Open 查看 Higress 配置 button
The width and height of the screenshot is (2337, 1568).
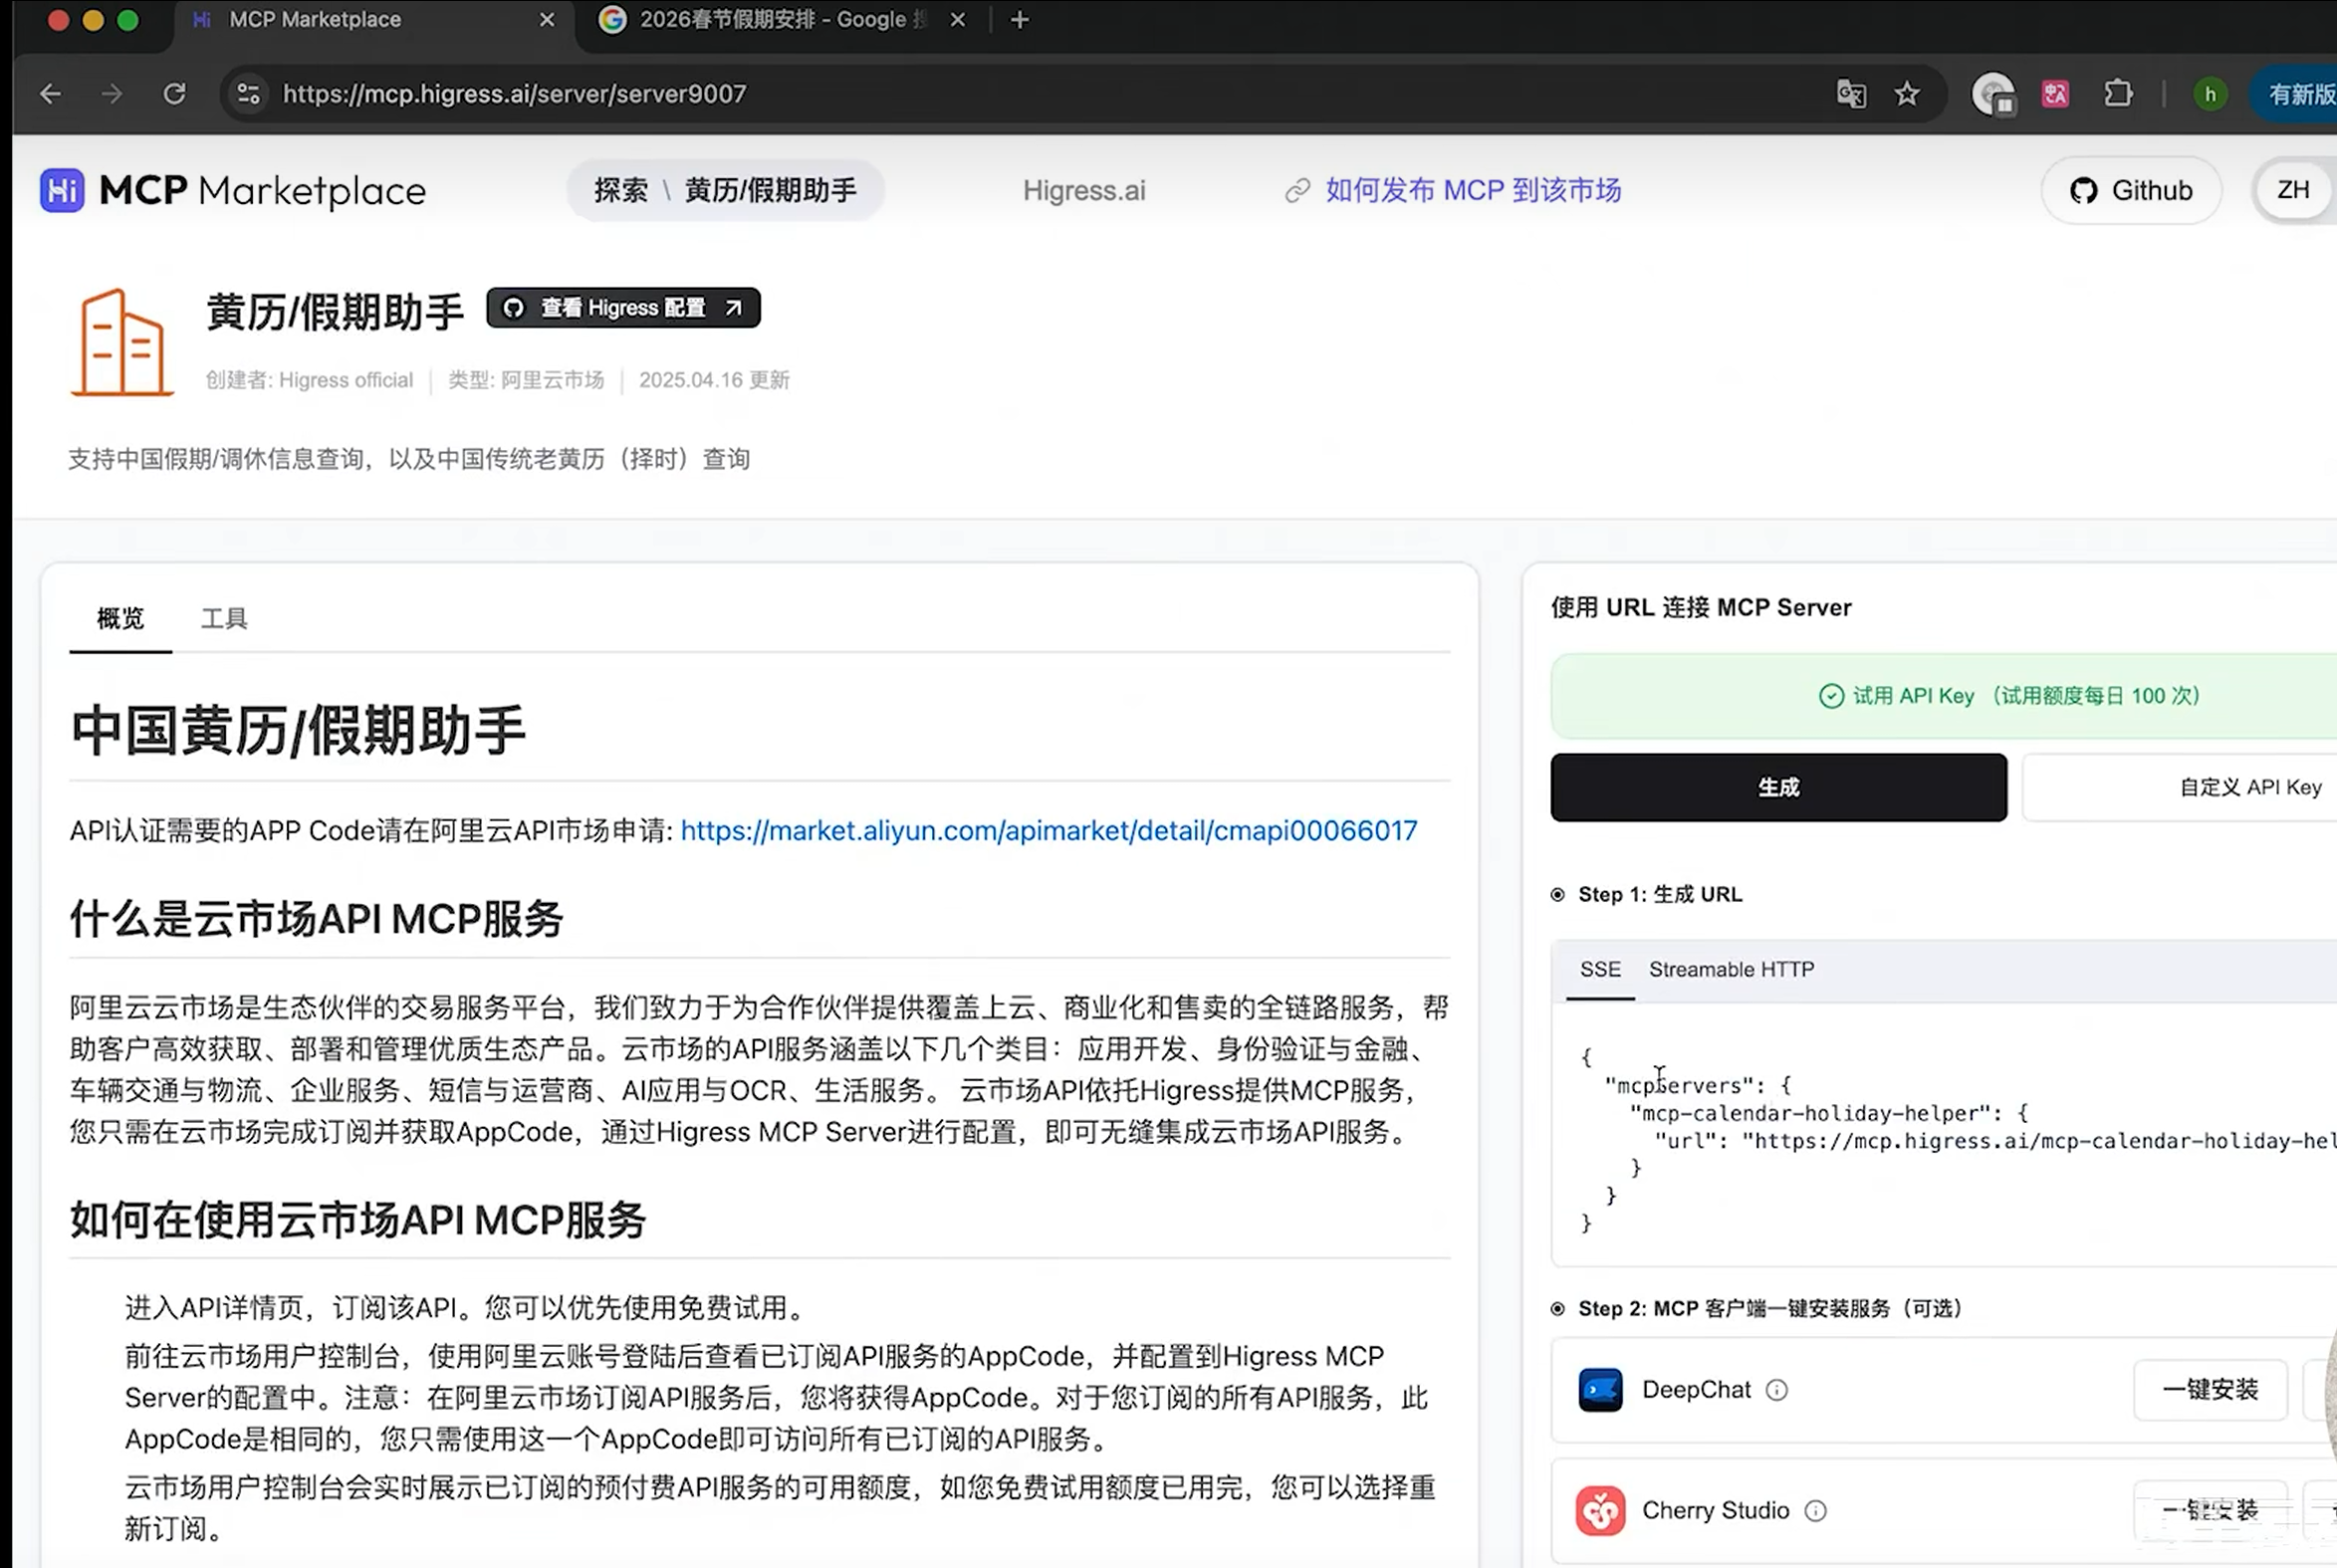coord(623,308)
